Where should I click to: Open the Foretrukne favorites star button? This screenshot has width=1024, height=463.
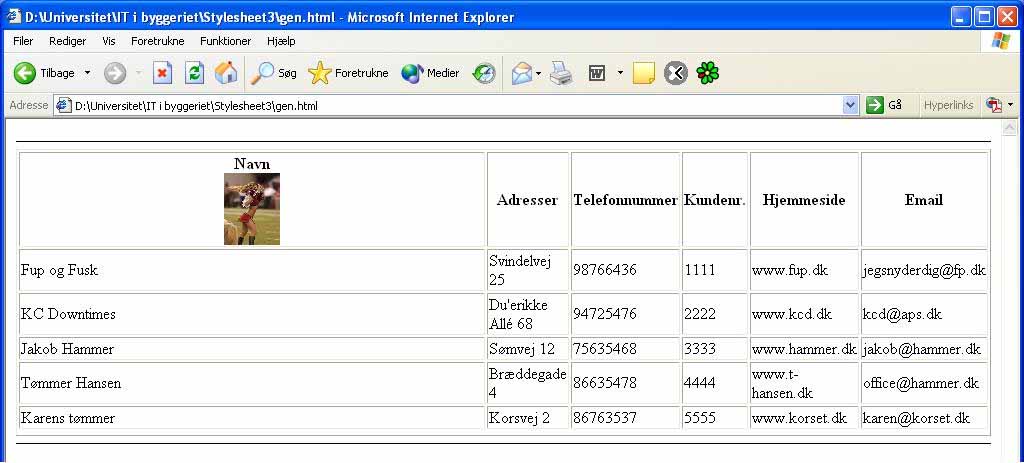point(348,73)
